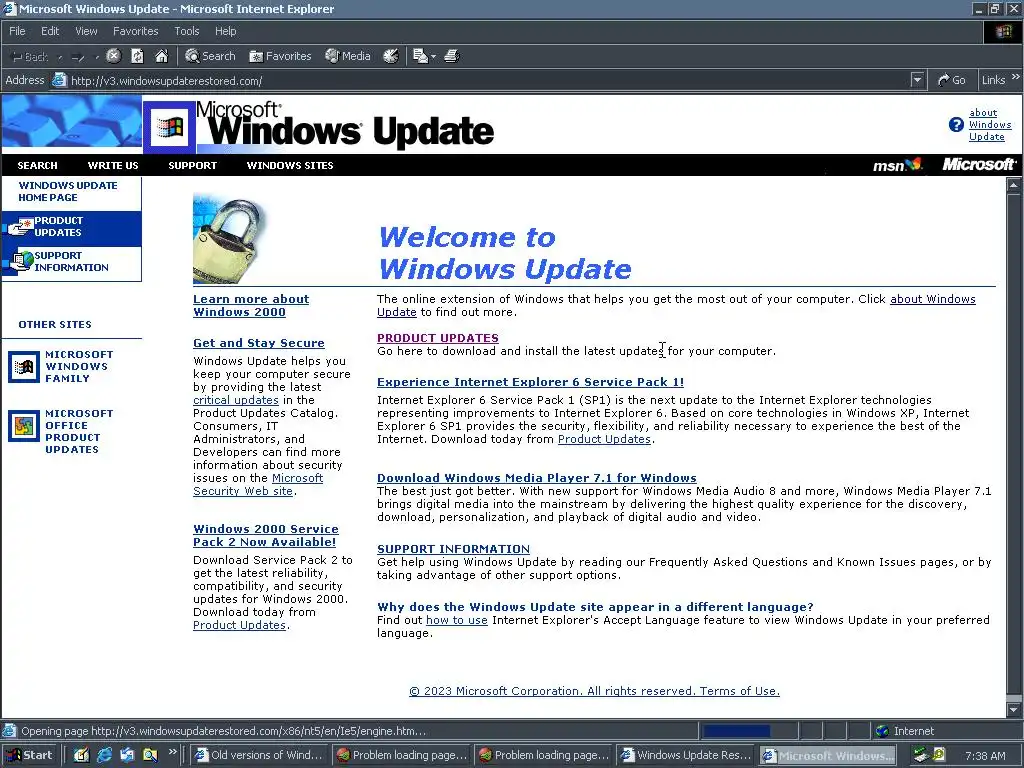Click the Internet zone globe in status bar
This screenshot has width=1024, height=768.
[x=882, y=731]
